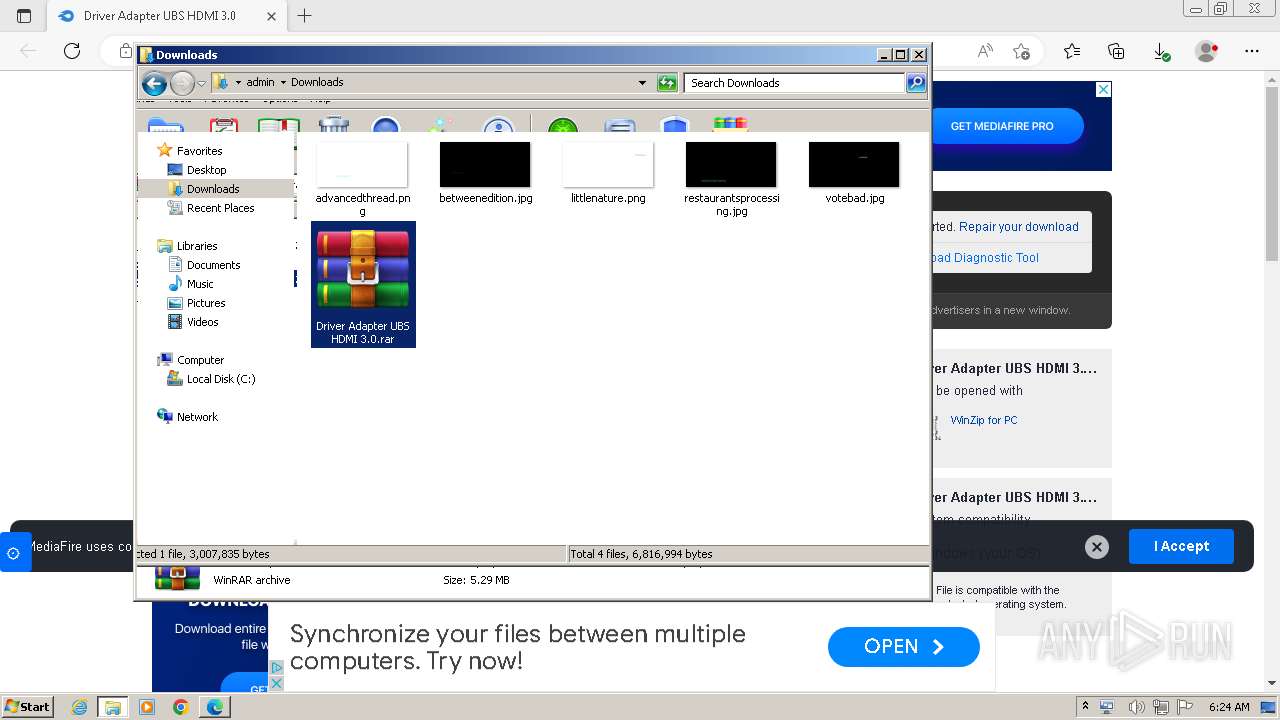Open Edge Settings and more menu

tap(1251, 51)
